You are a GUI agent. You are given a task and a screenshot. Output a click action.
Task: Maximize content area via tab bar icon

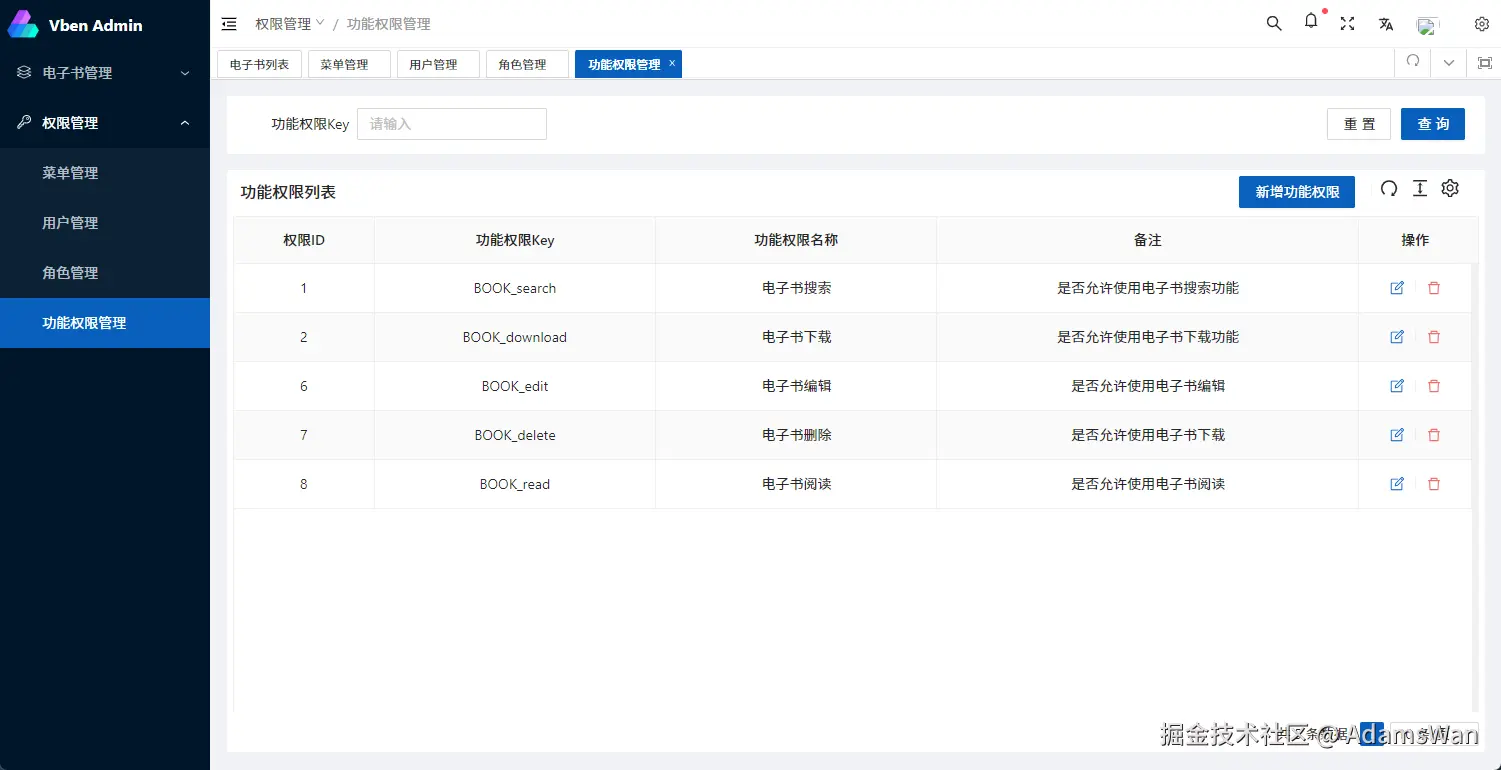1485,63
